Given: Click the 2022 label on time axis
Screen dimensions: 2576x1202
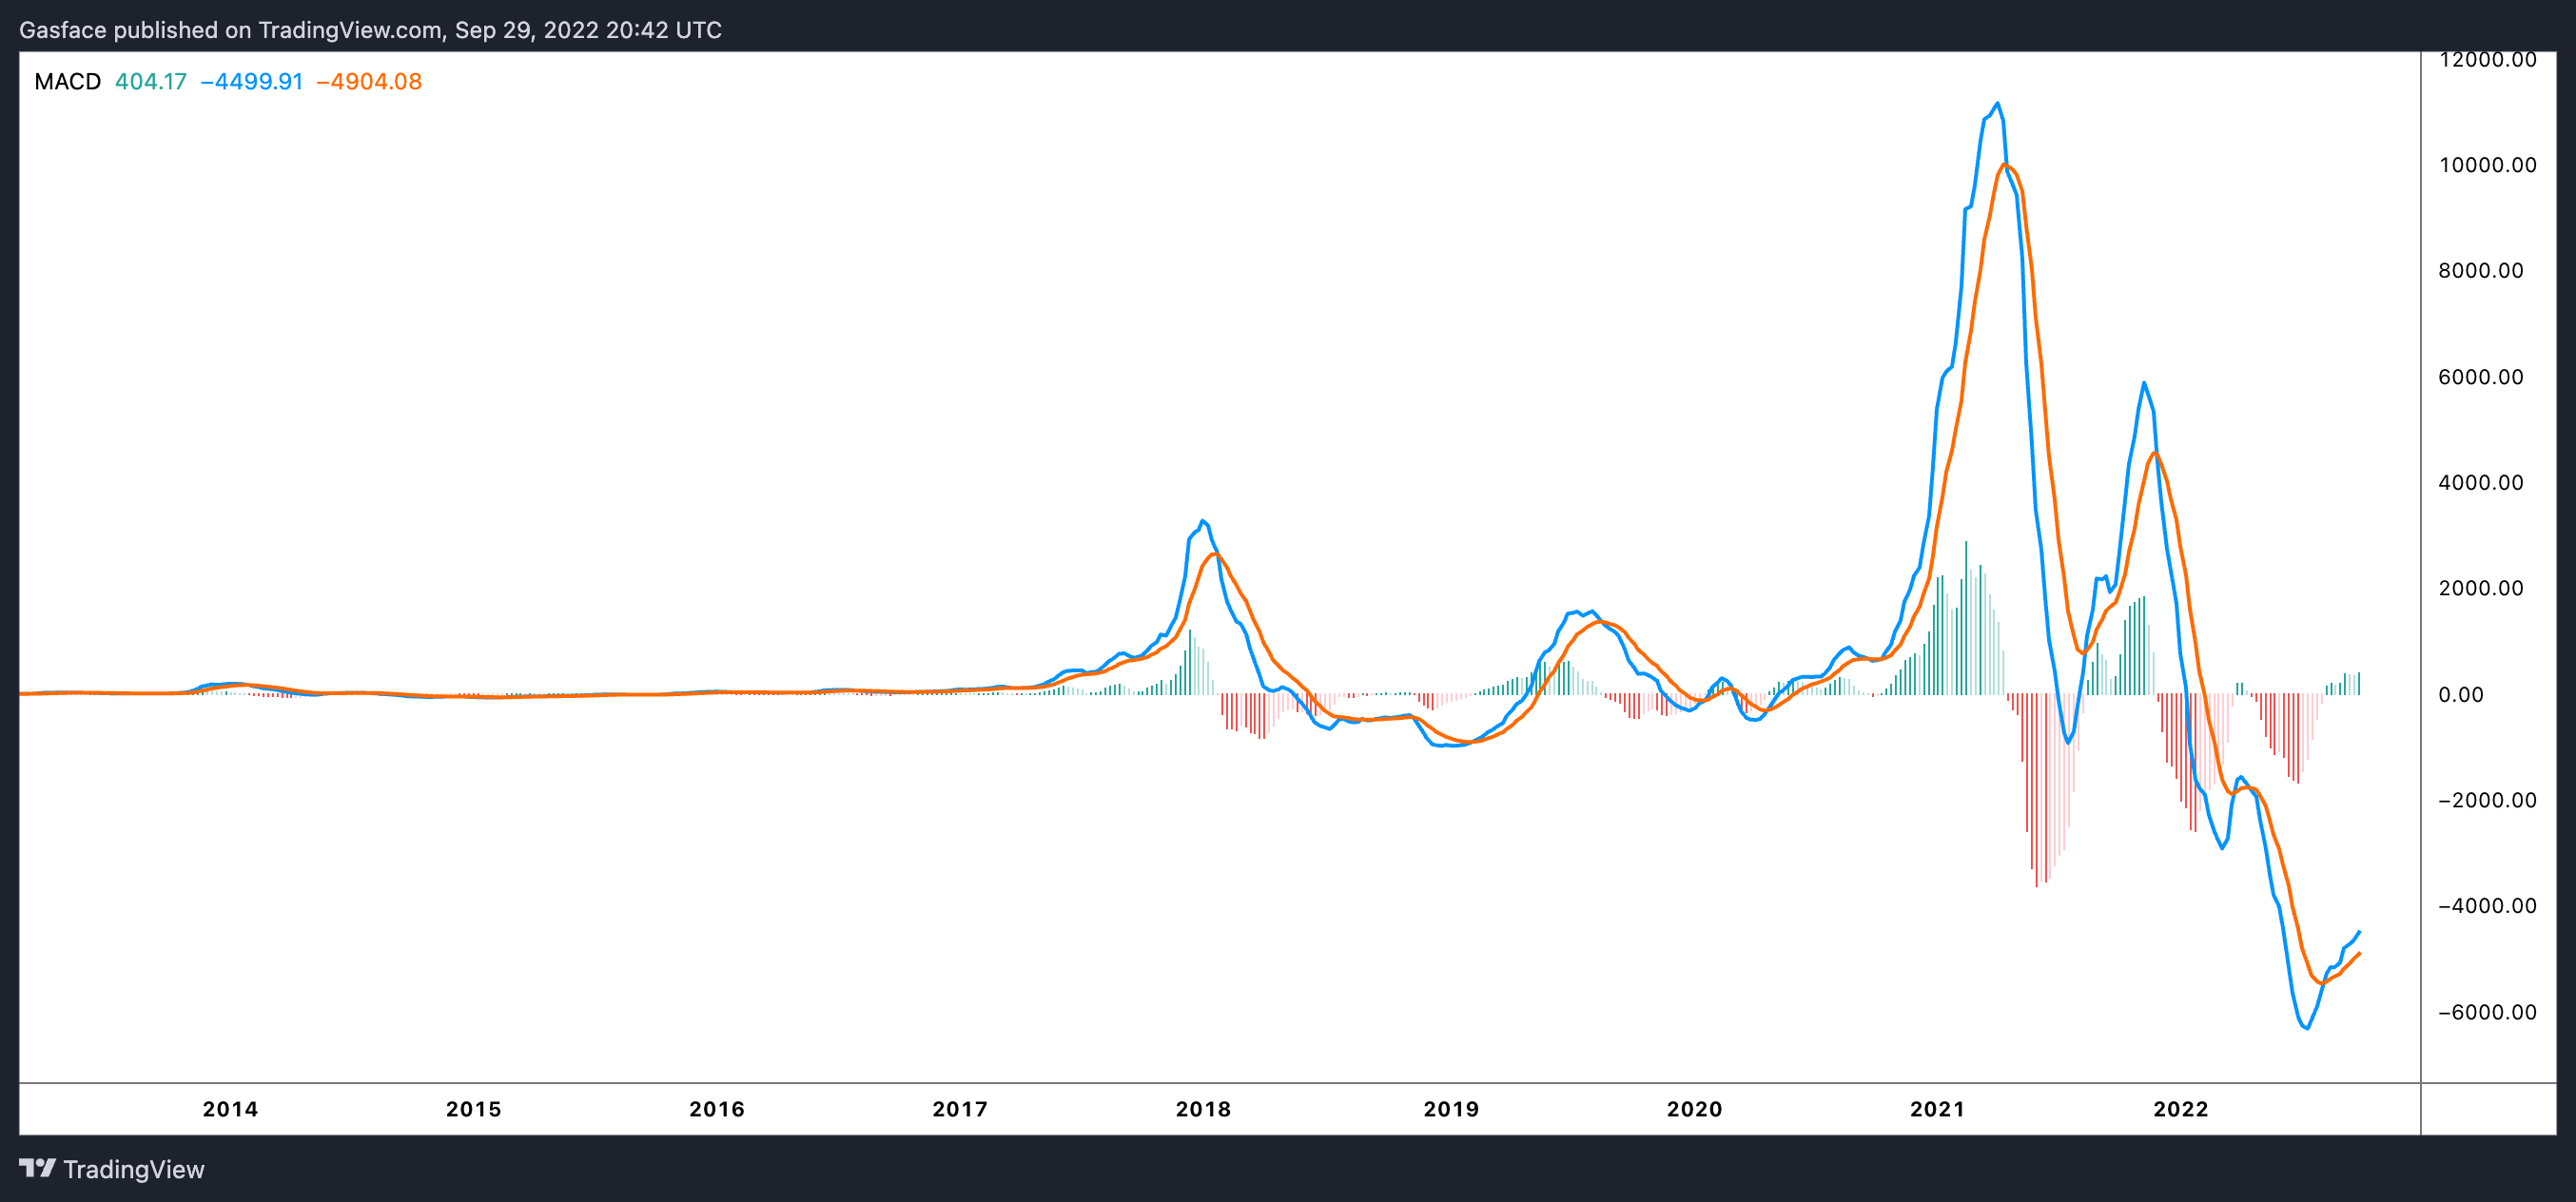Looking at the screenshot, I should pos(2180,1109).
